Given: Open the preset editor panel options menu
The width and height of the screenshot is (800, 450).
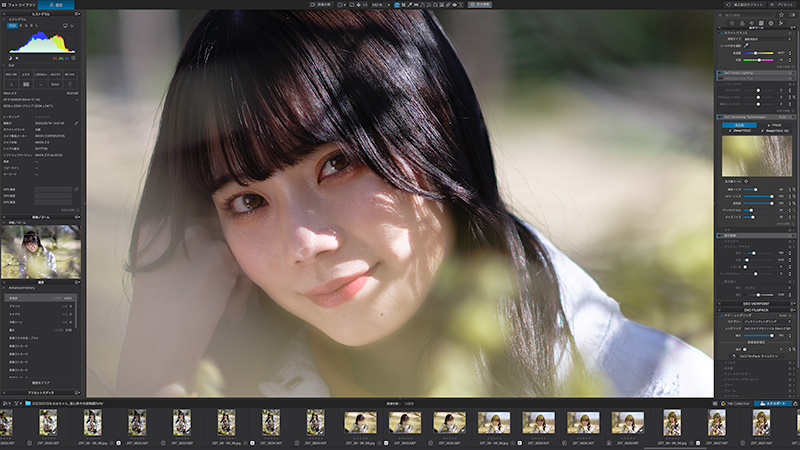Looking at the screenshot, I should (x=77, y=392).
